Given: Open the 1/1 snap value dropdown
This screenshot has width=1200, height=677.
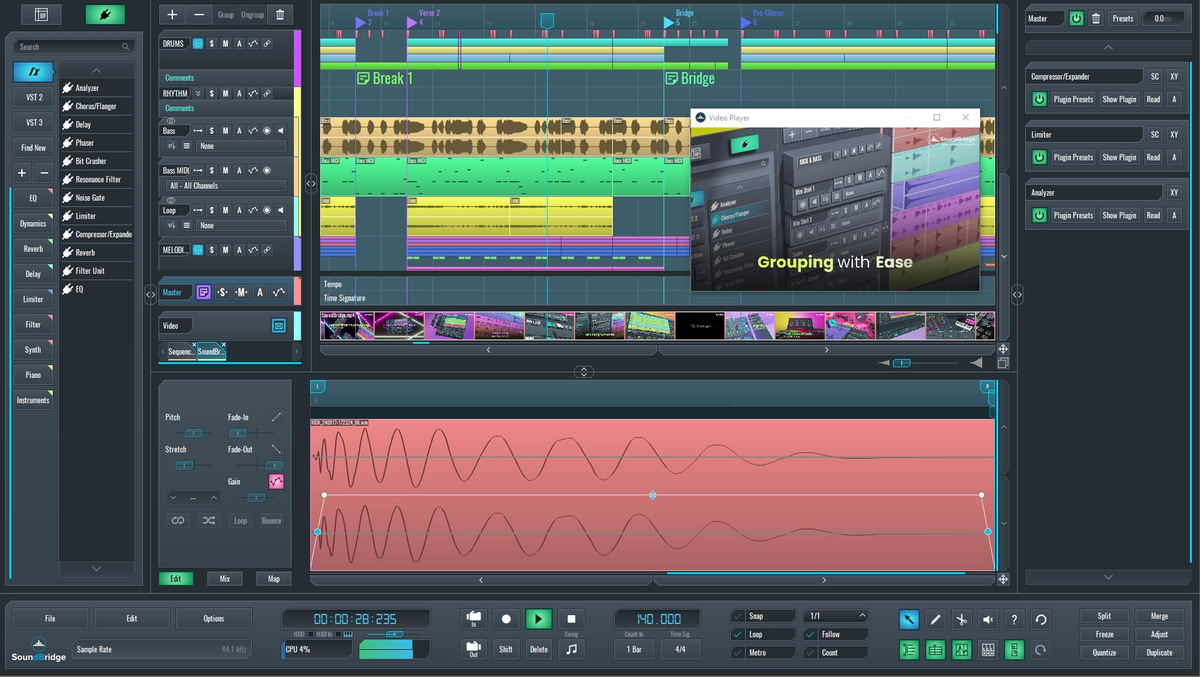Looking at the screenshot, I should [x=835, y=616].
